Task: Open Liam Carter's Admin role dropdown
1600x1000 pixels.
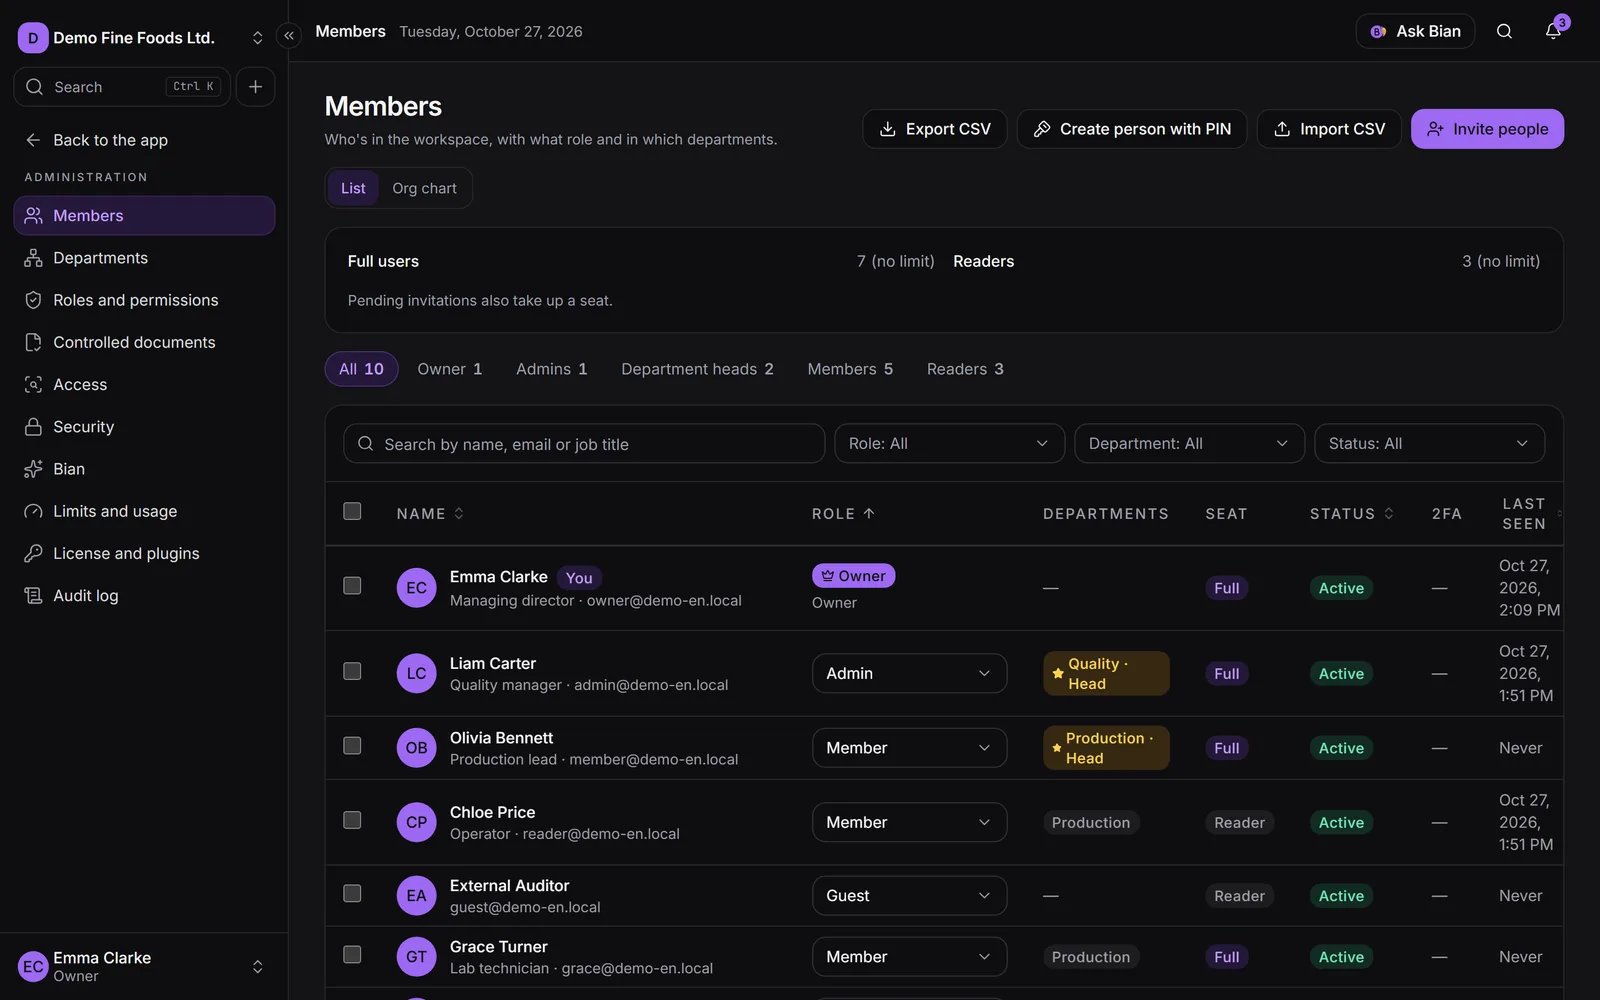Action: pos(909,673)
